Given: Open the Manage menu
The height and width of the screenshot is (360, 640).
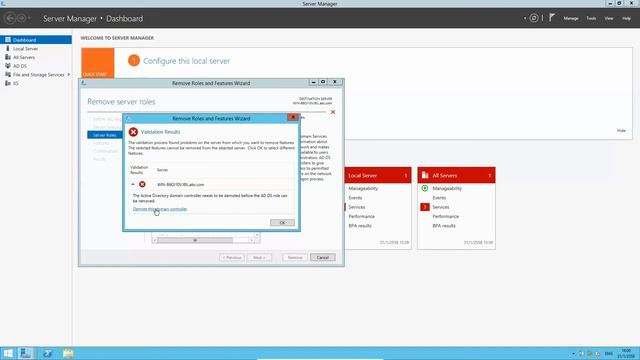Looking at the screenshot, I should tap(571, 18).
